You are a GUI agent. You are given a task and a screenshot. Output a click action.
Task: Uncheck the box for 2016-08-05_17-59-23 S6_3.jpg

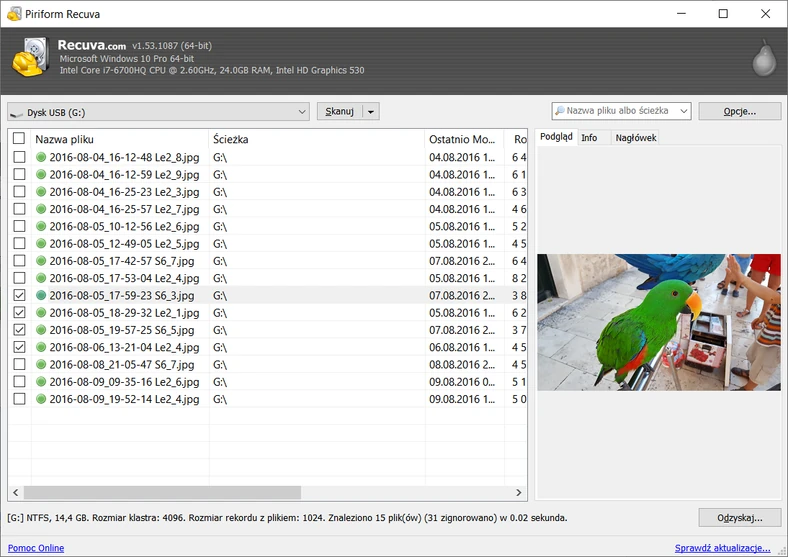point(19,295)
